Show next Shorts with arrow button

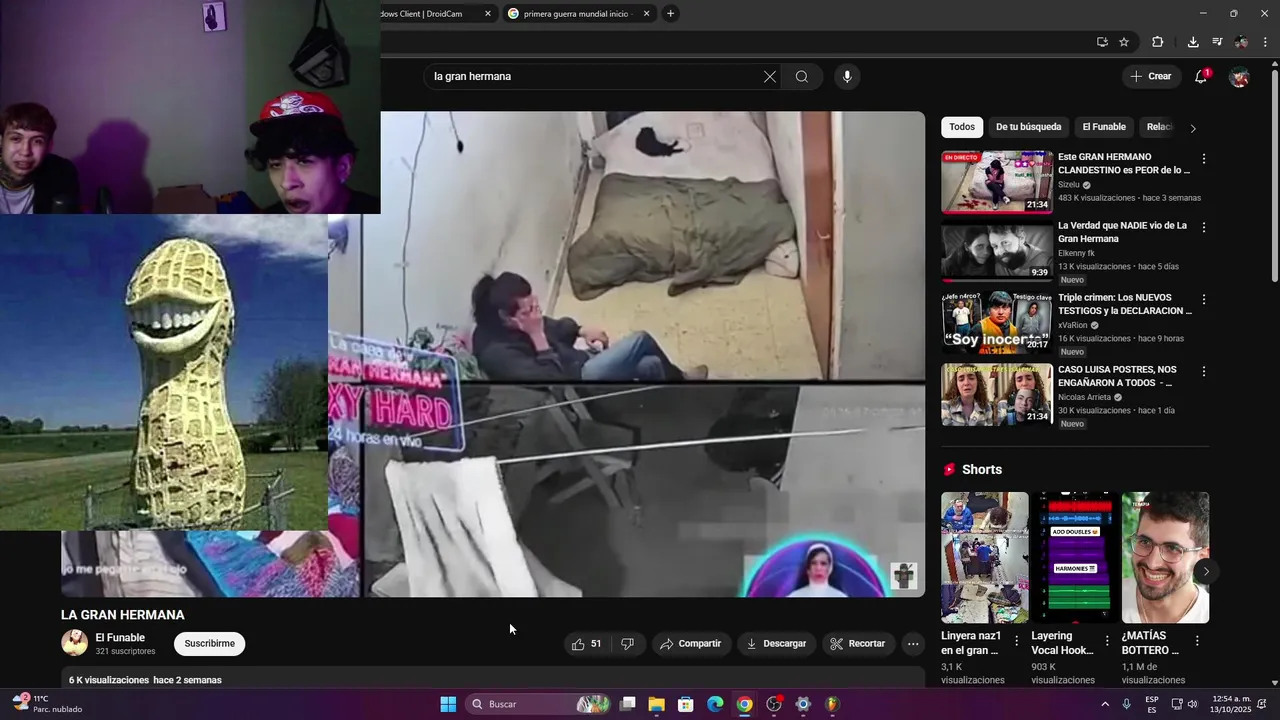1206,572
